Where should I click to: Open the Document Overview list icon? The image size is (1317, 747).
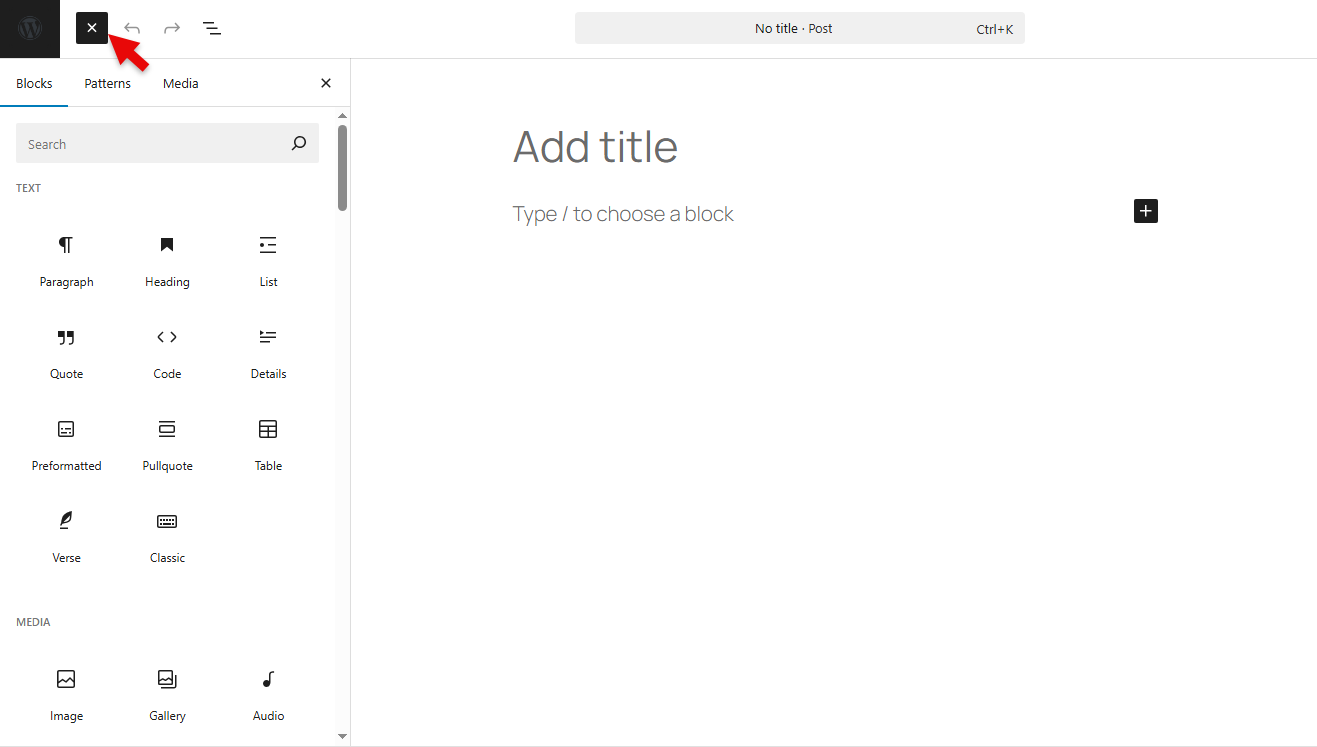tap(212, 28)
